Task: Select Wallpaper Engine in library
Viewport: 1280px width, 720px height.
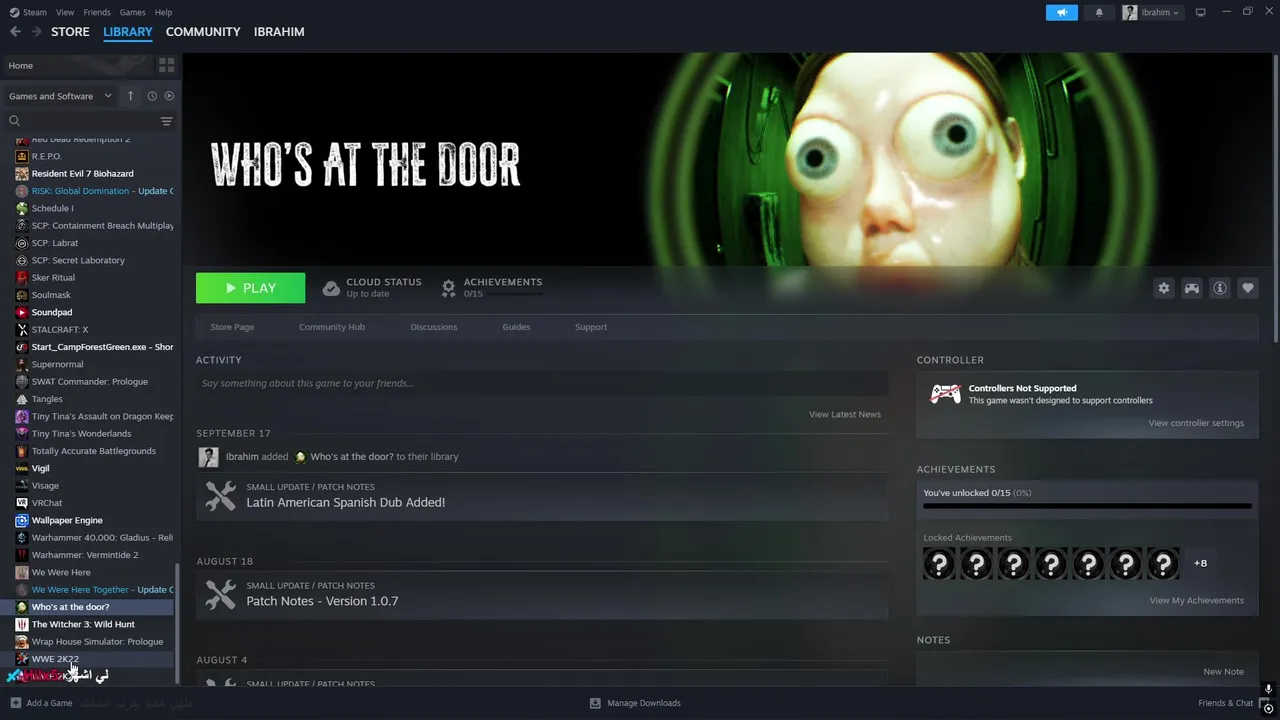Action: [88, 520]
